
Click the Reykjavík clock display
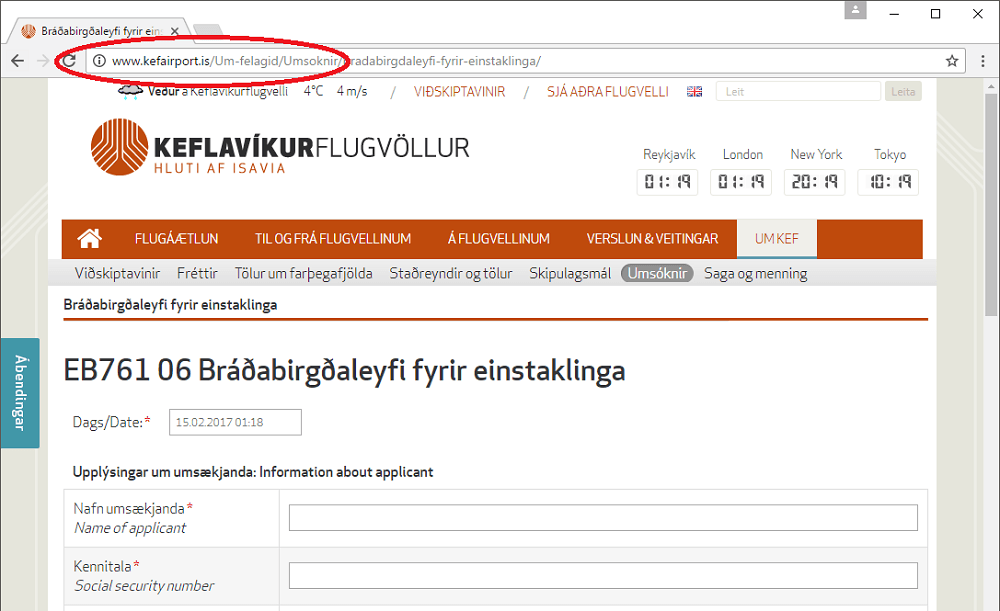[x=667, y=182]
